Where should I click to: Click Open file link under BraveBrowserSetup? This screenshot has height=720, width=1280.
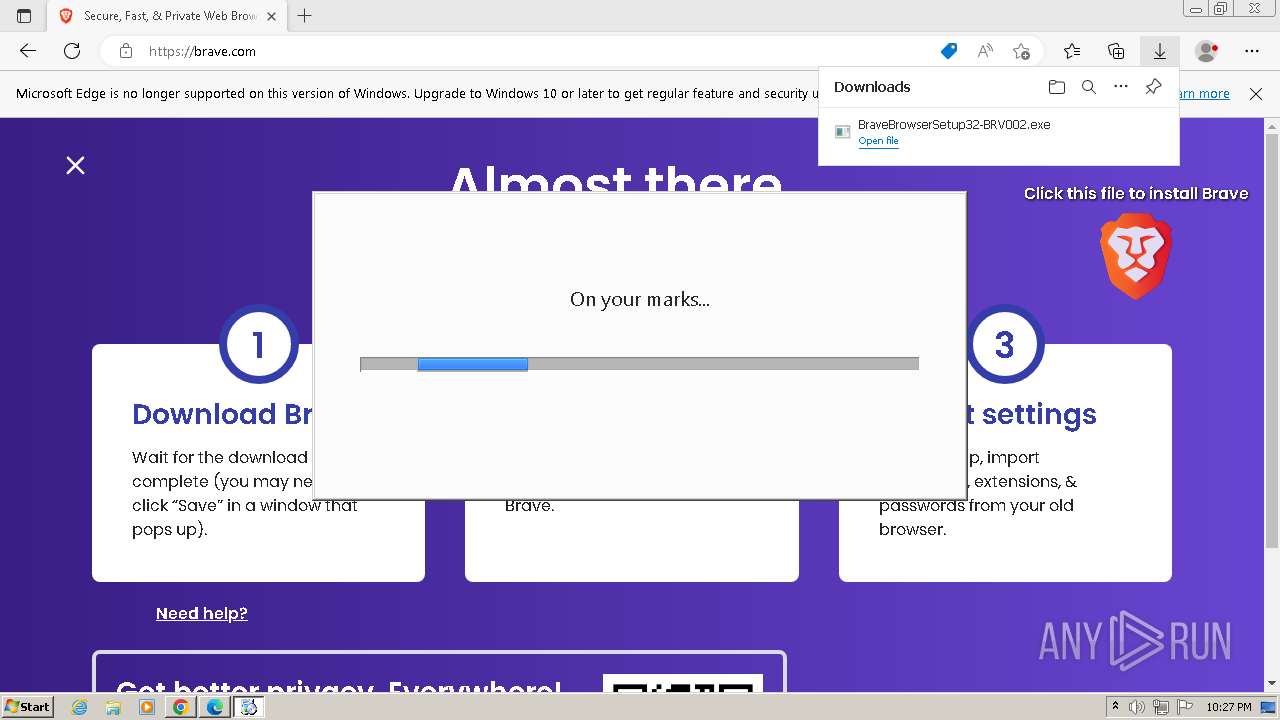point(878,141)
